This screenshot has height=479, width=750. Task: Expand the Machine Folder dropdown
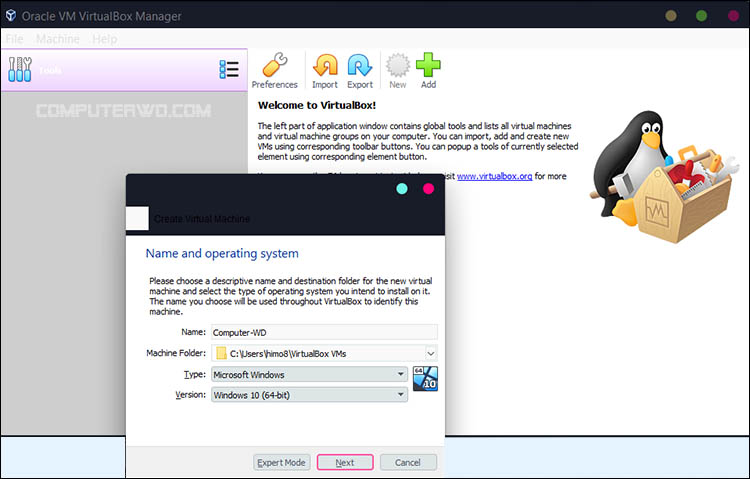click(x=430, y=354)
